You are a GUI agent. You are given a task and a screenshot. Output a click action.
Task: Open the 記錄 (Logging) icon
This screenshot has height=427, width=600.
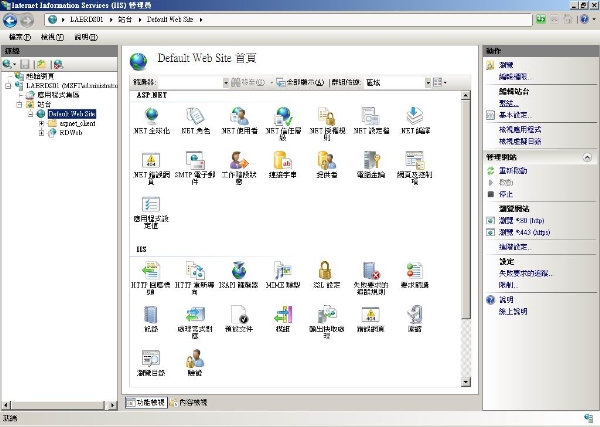(151, 315)
